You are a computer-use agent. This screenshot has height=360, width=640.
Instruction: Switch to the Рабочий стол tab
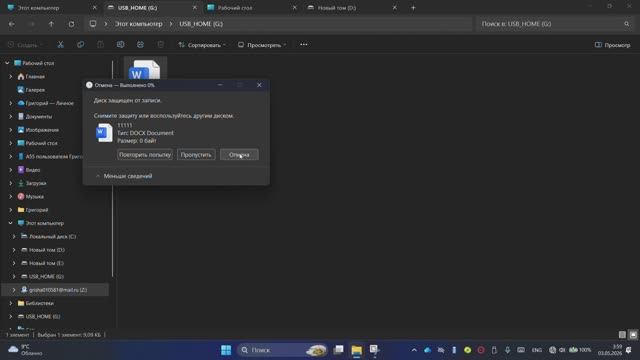[235, 8]
